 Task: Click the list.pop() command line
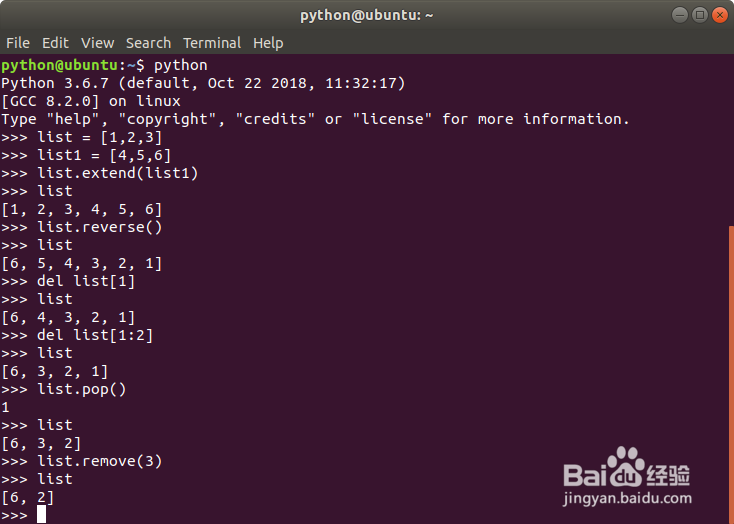[82, 389]
